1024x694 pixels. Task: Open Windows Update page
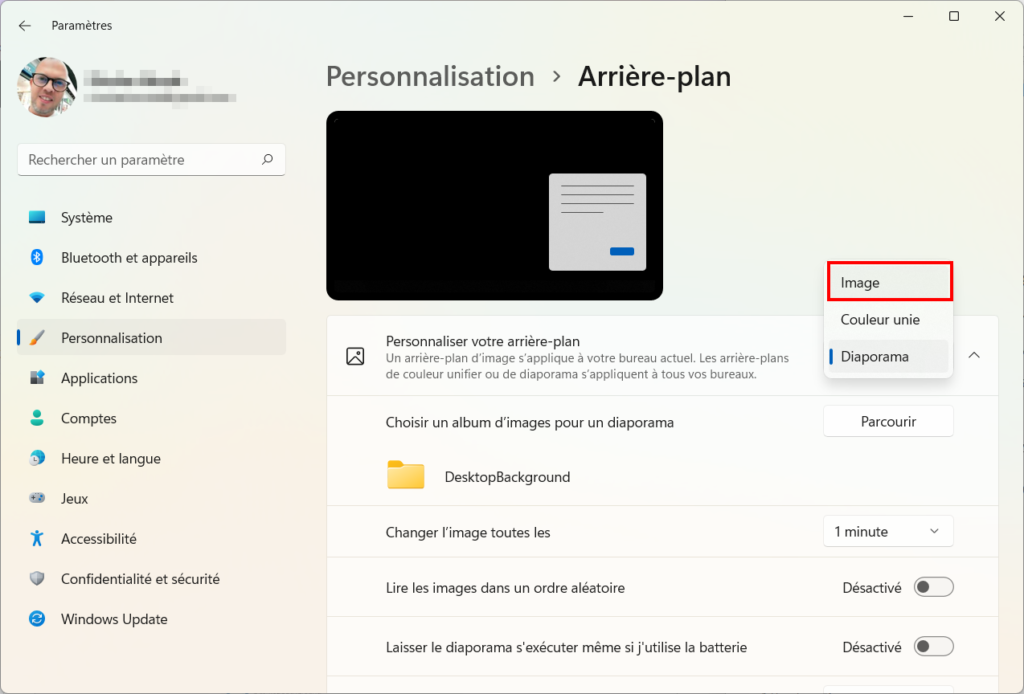pyautogui.click(x=152, y=618)
